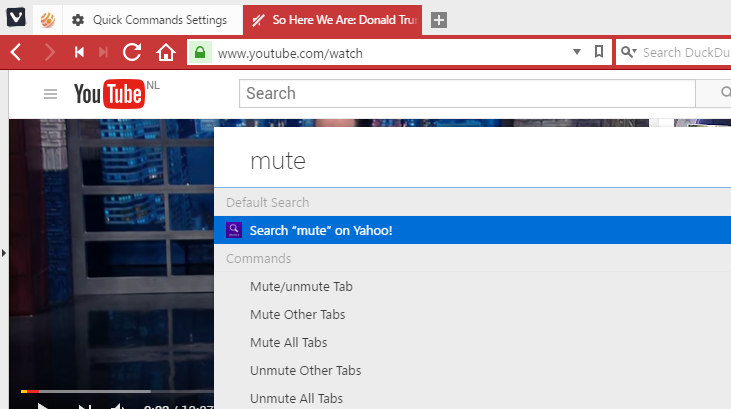Select Search "mute" on Yahoo!
Viewport: 731px width, 409px height.
point(472,230)
